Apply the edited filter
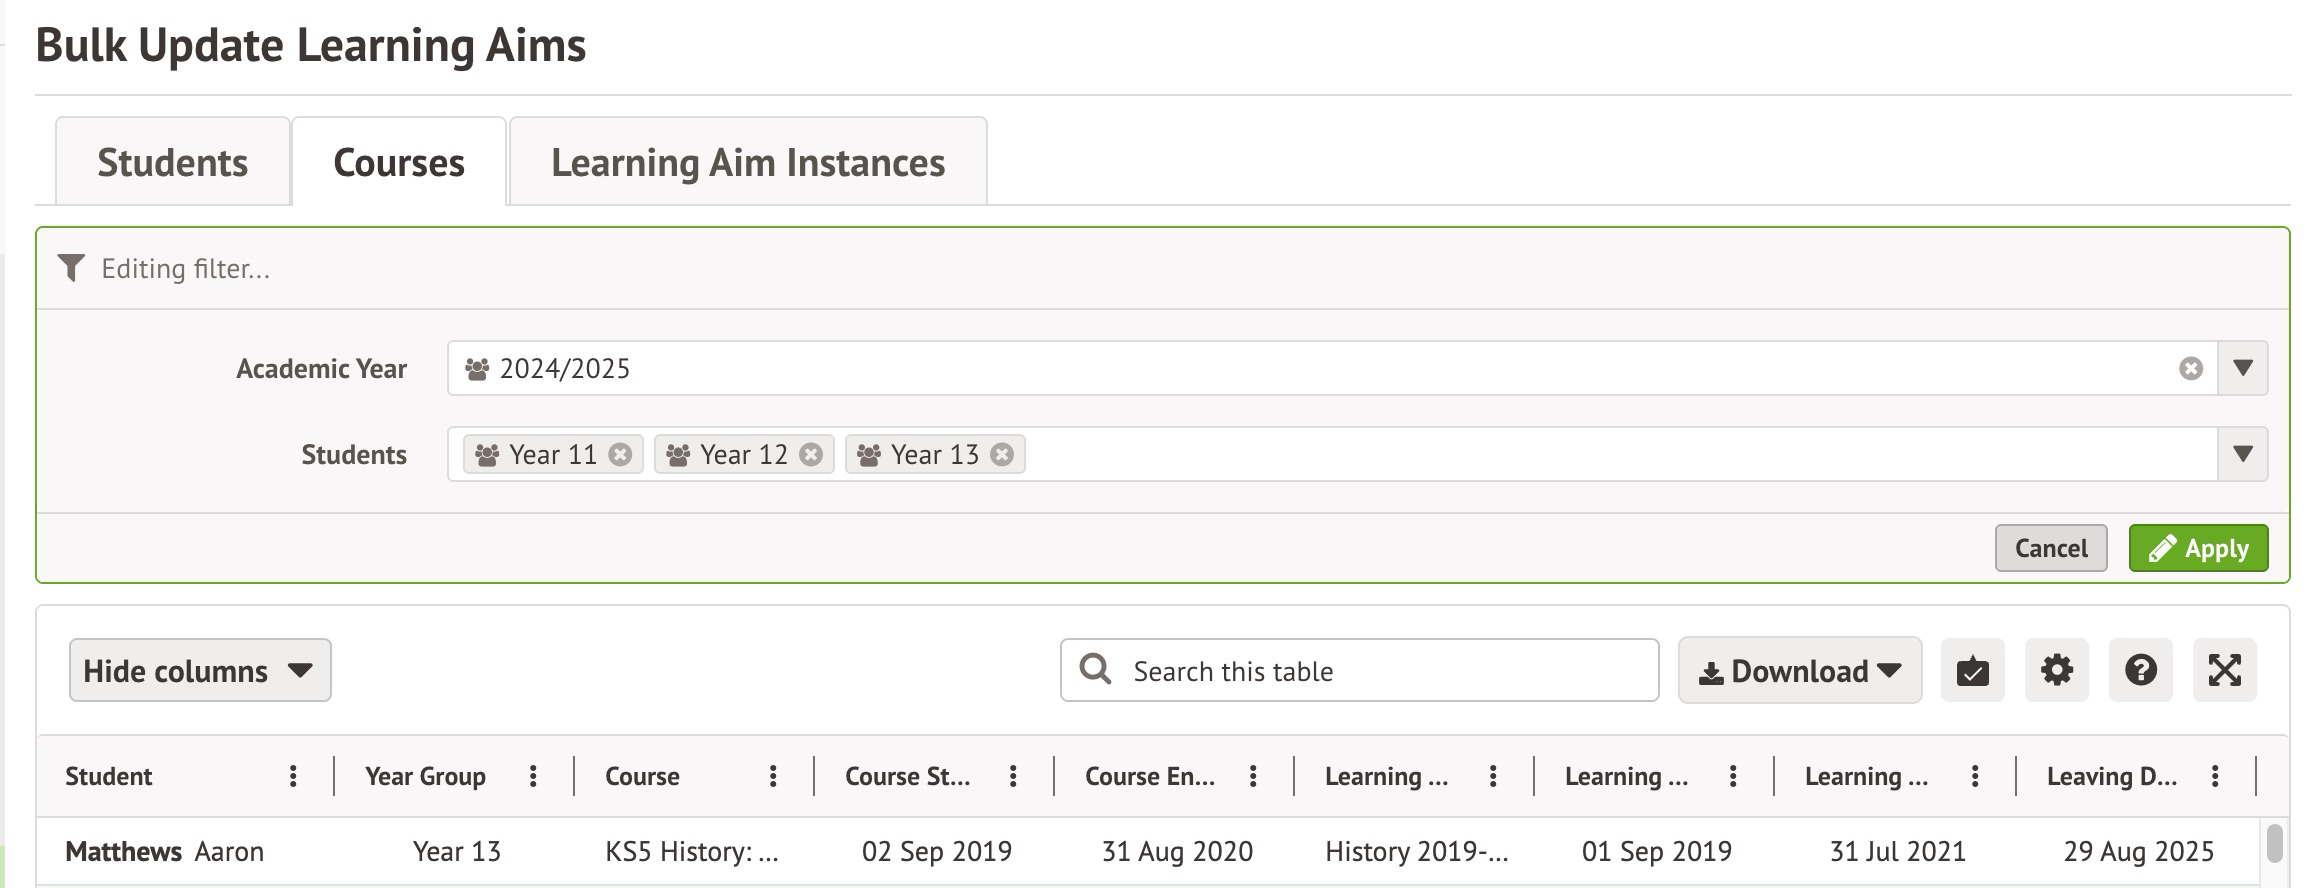The height and width of the screenshot is (888, 2308). click(x=2198, y=548)
